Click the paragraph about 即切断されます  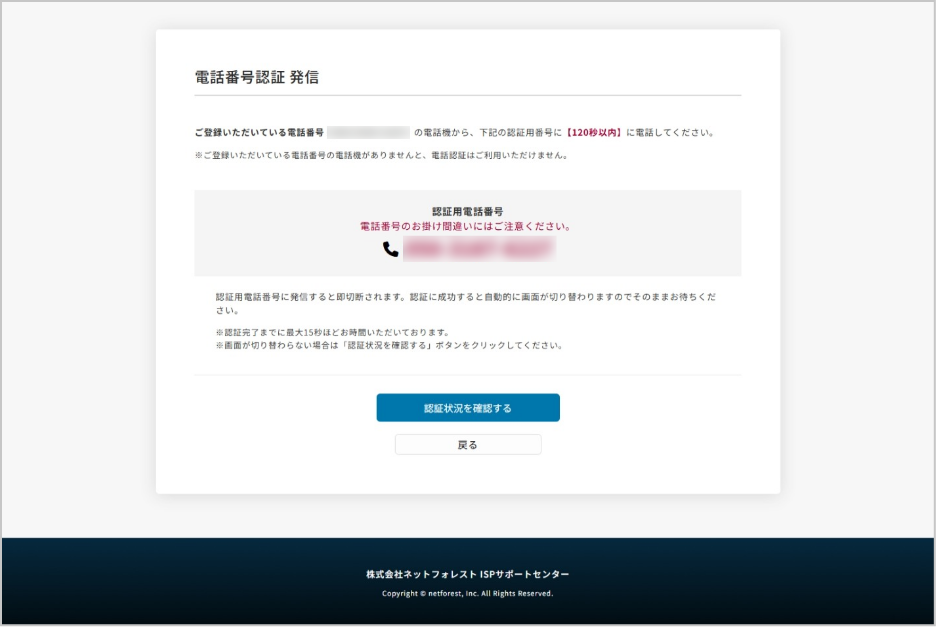click(x=466, y=297)
